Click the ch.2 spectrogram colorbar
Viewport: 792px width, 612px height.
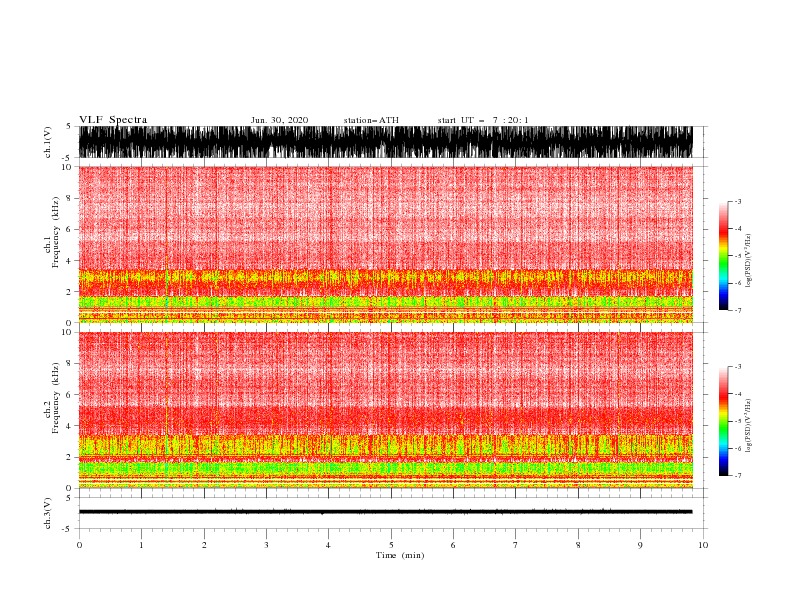point(723,421)
